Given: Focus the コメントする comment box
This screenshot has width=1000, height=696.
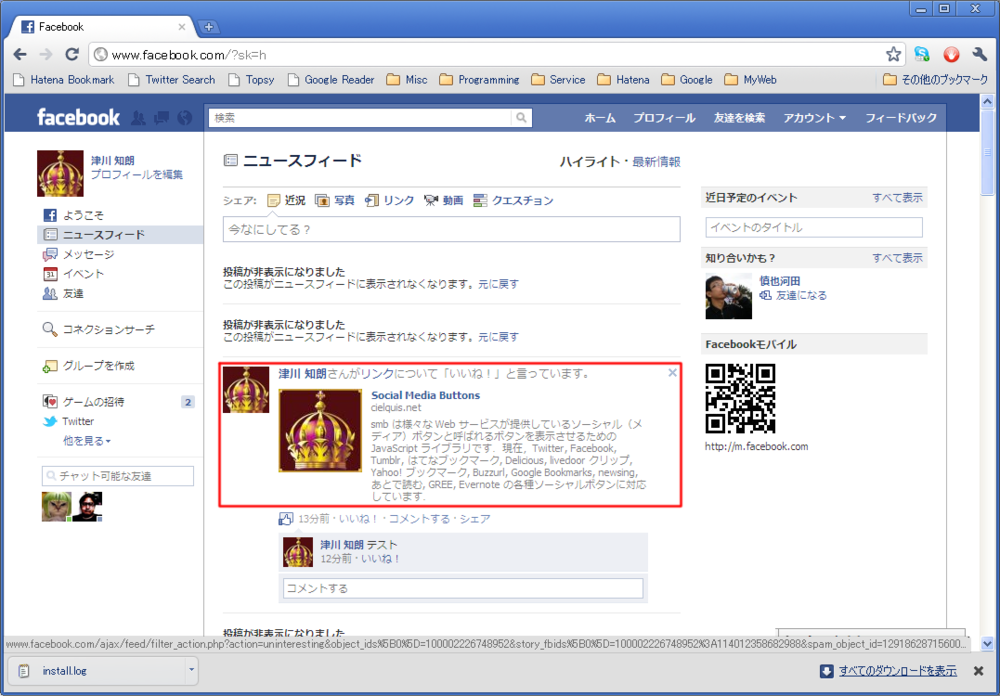Looking at the screenshot, I should [463, 588].
